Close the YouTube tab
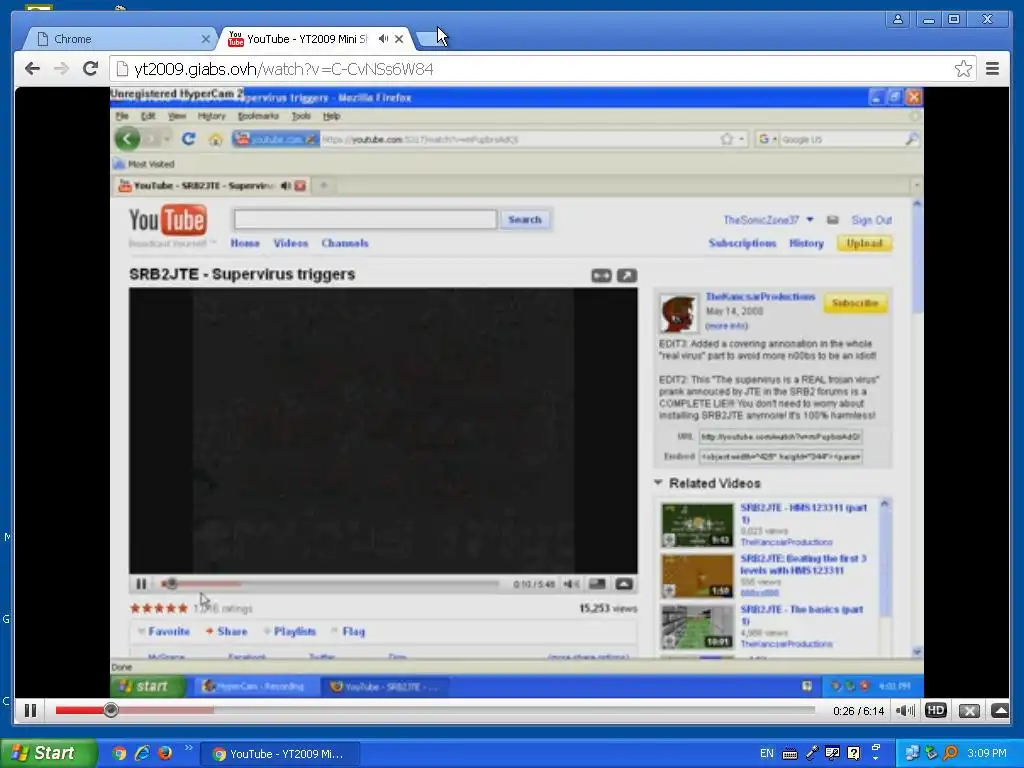Image resolution: width=1024 pixels, height=768 pixels. (x=399, y=39)
